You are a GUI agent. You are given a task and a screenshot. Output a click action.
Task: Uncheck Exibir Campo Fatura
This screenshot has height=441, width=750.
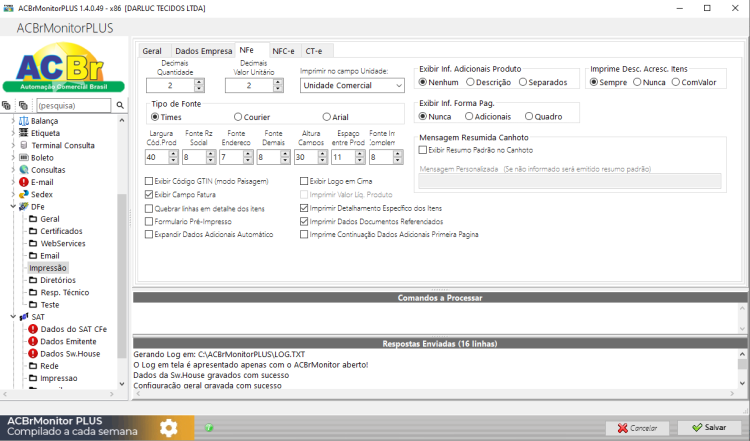149,195
